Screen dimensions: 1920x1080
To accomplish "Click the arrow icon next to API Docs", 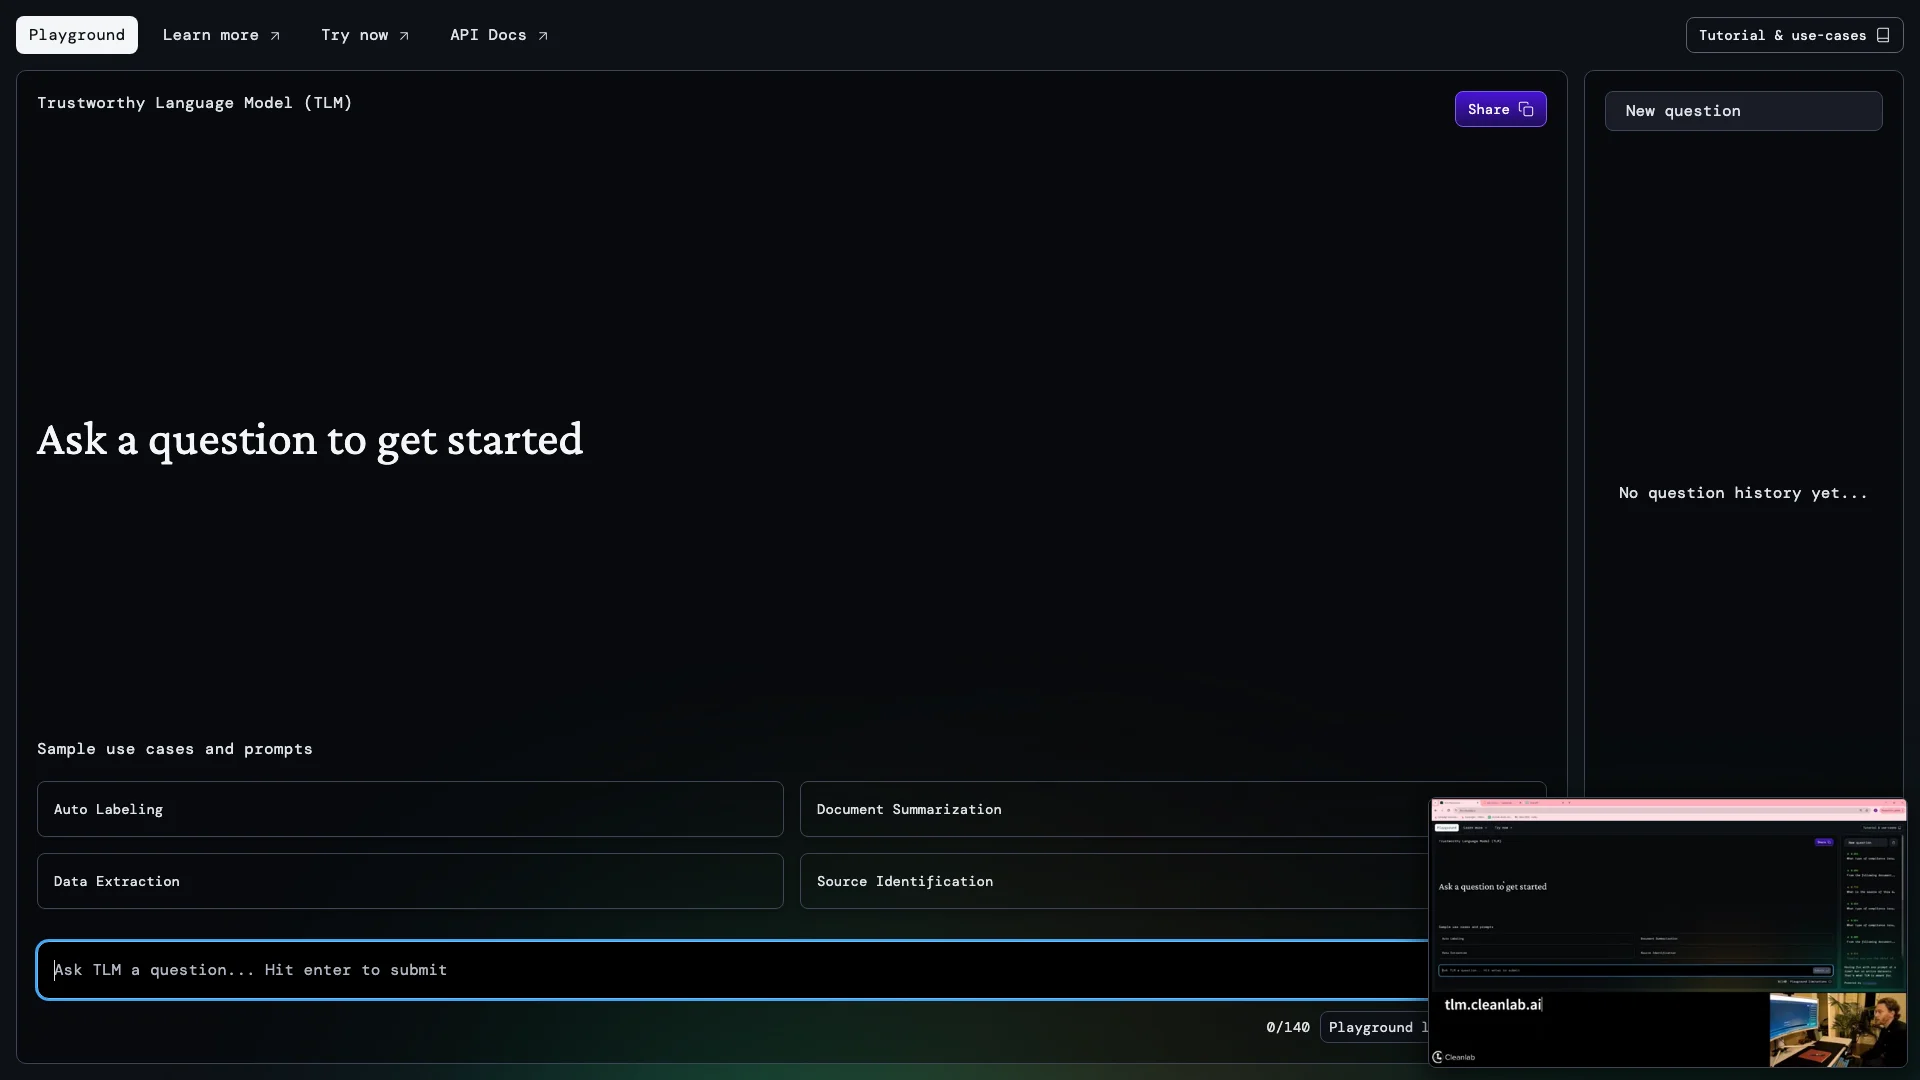I will click(x=543, y=36).
